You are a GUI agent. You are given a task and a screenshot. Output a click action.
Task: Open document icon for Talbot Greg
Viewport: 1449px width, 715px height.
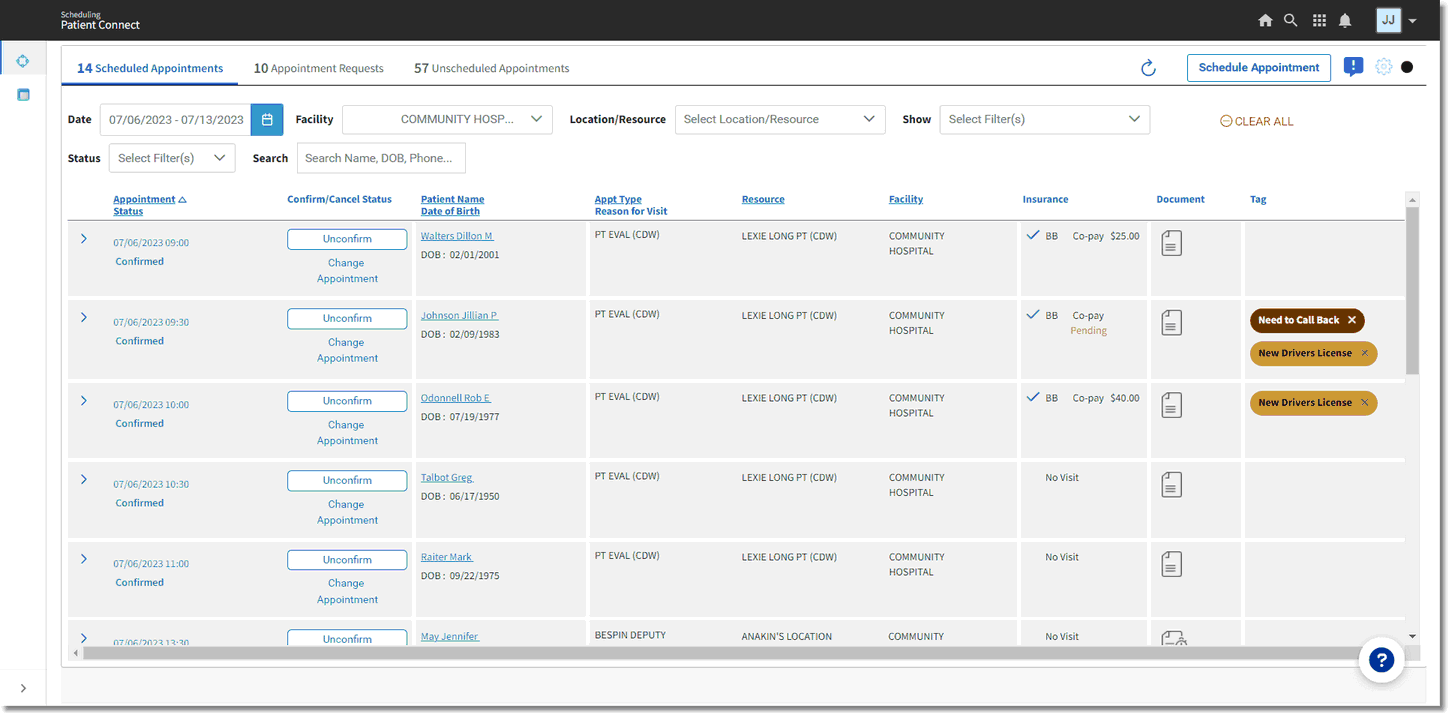tap(1171, 485)
